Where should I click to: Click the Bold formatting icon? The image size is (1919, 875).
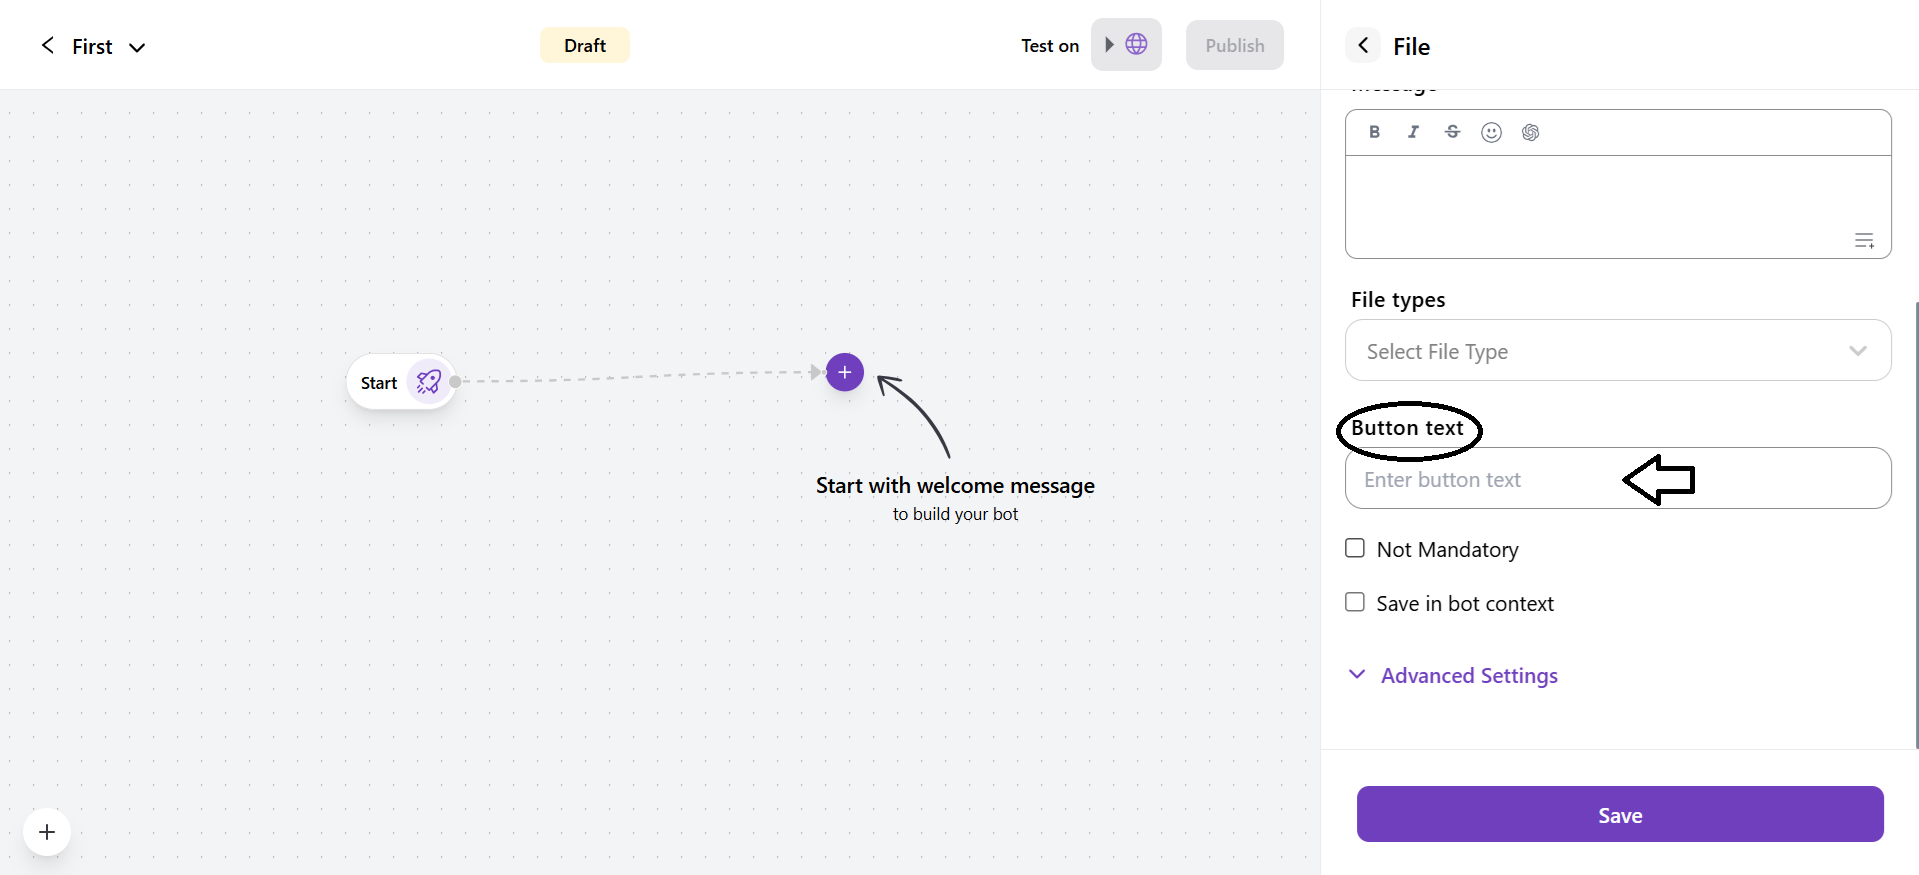click(1375, 132)
